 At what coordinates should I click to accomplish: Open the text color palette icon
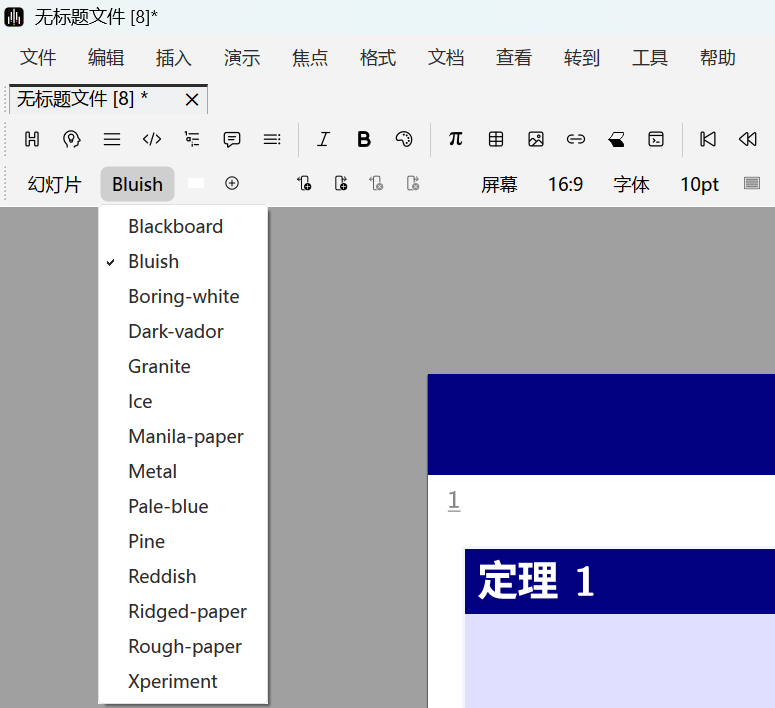point(404,139)
